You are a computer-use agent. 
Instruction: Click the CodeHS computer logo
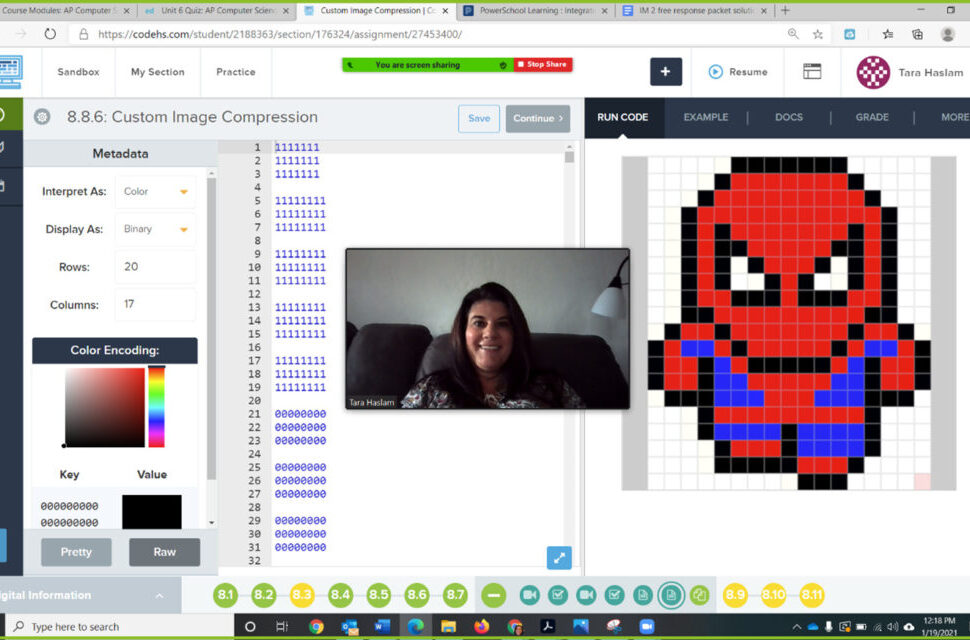pyautogui.click(x=10, y=72)
